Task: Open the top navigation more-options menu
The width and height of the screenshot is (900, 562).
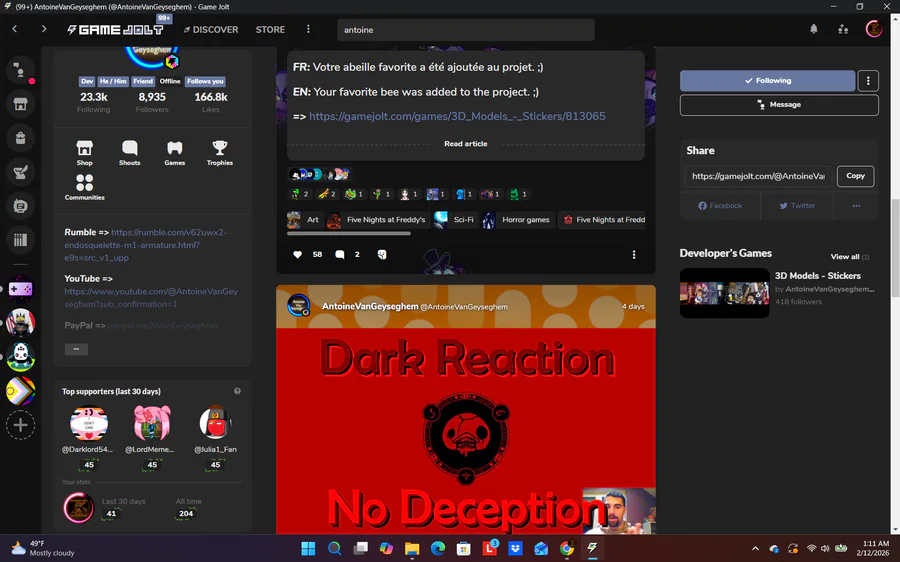Action: point(308,29)
